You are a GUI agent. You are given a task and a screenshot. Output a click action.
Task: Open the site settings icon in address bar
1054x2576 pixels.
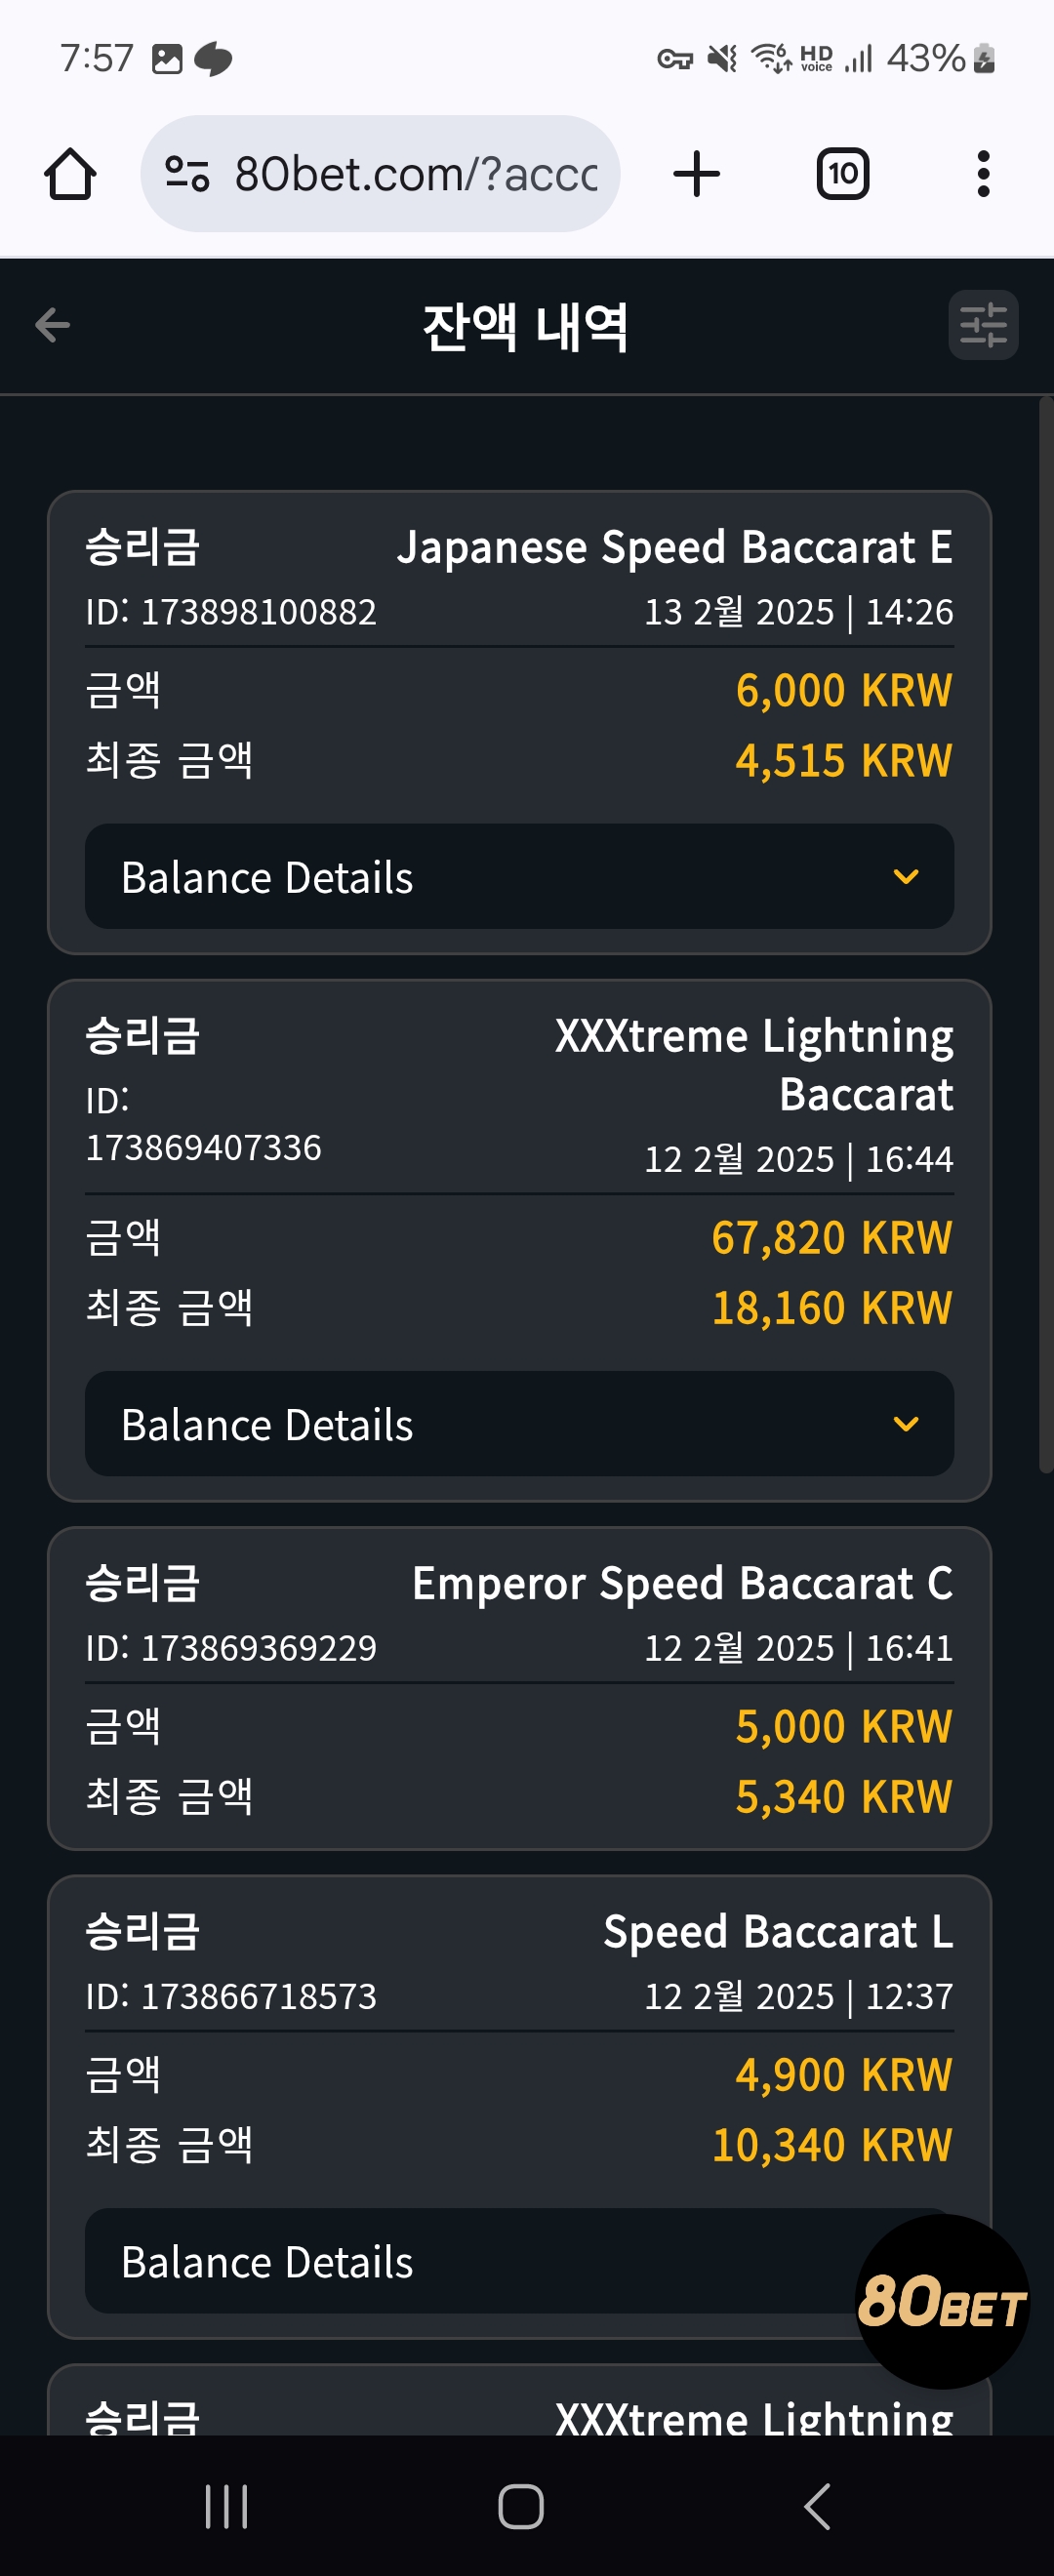click(187, 174)
